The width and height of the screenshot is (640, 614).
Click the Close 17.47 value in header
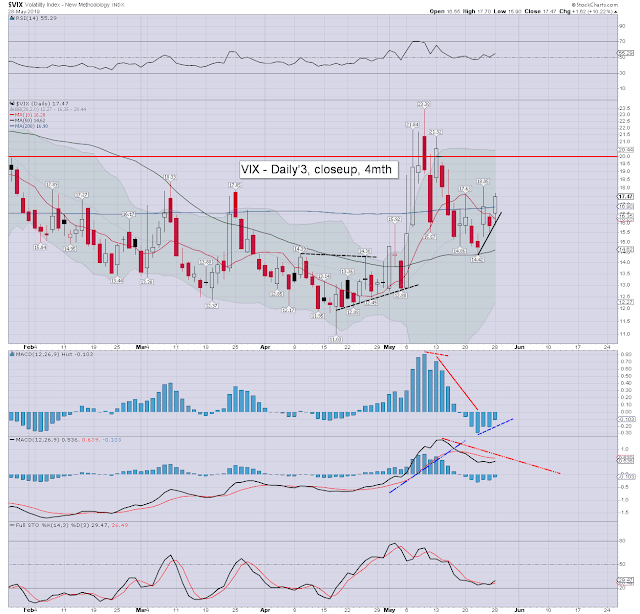540,11
